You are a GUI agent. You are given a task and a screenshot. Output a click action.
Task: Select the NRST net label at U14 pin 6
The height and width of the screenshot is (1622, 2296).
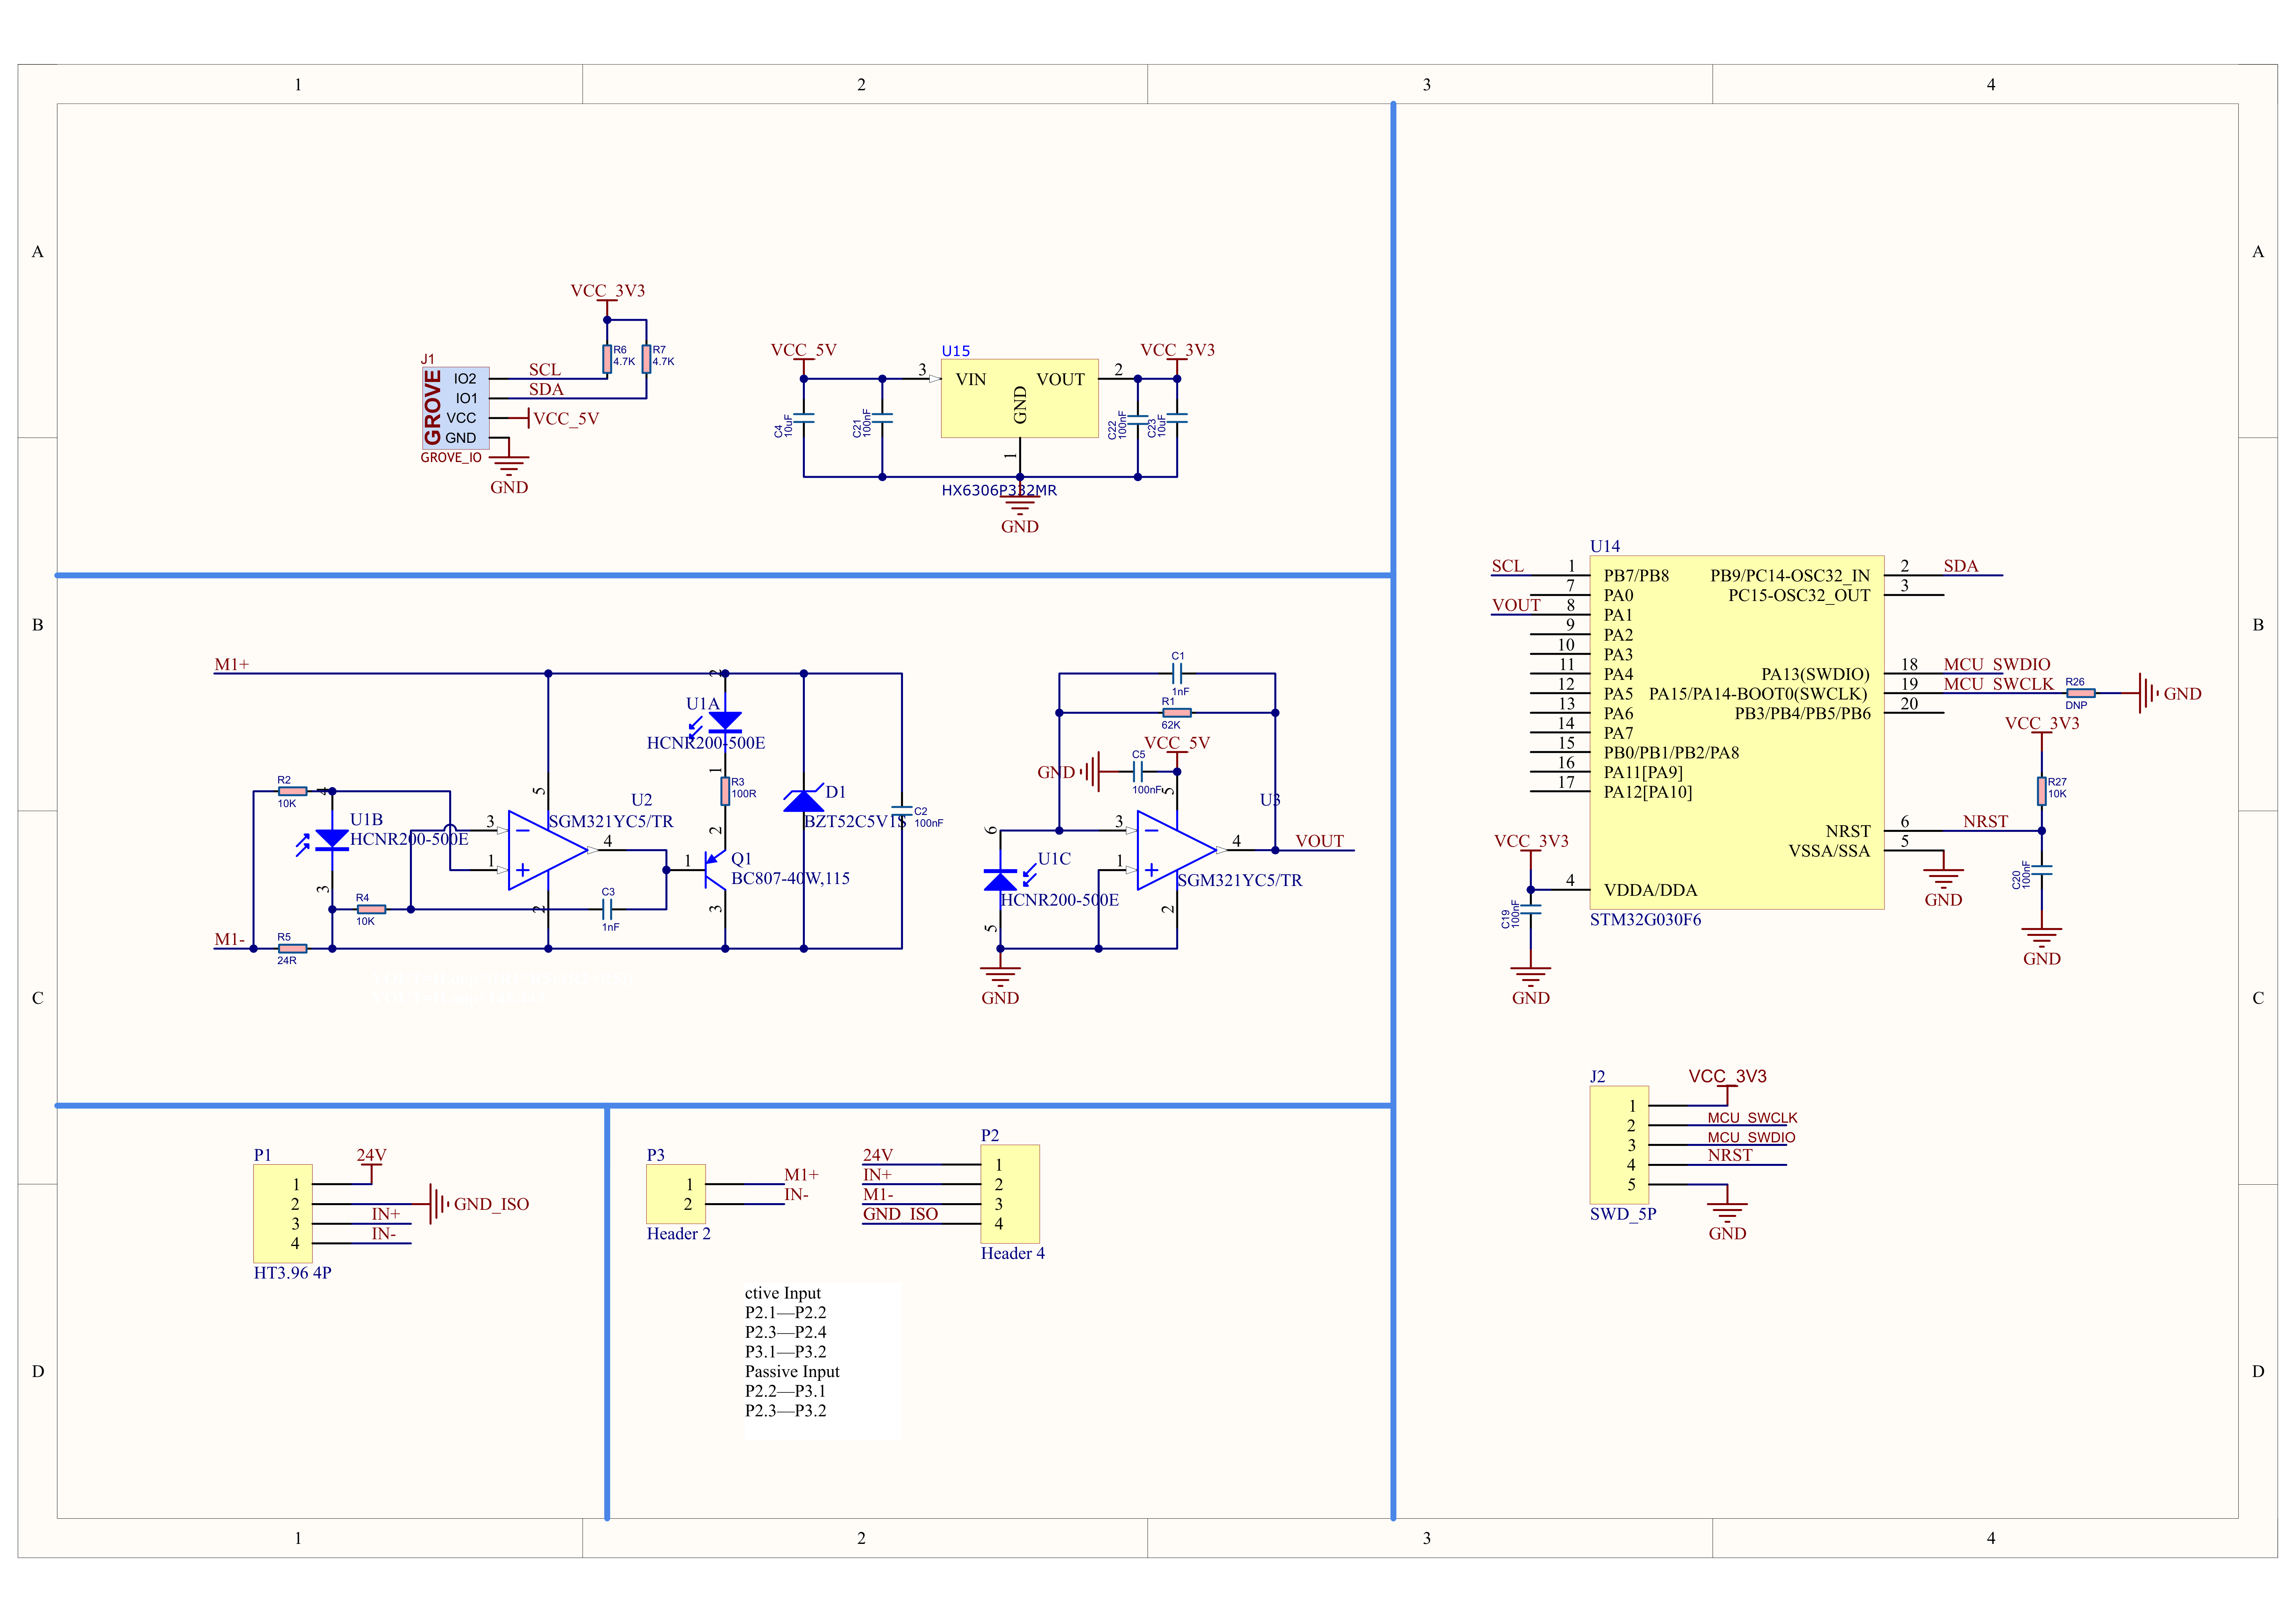(x=1985, y=821)
